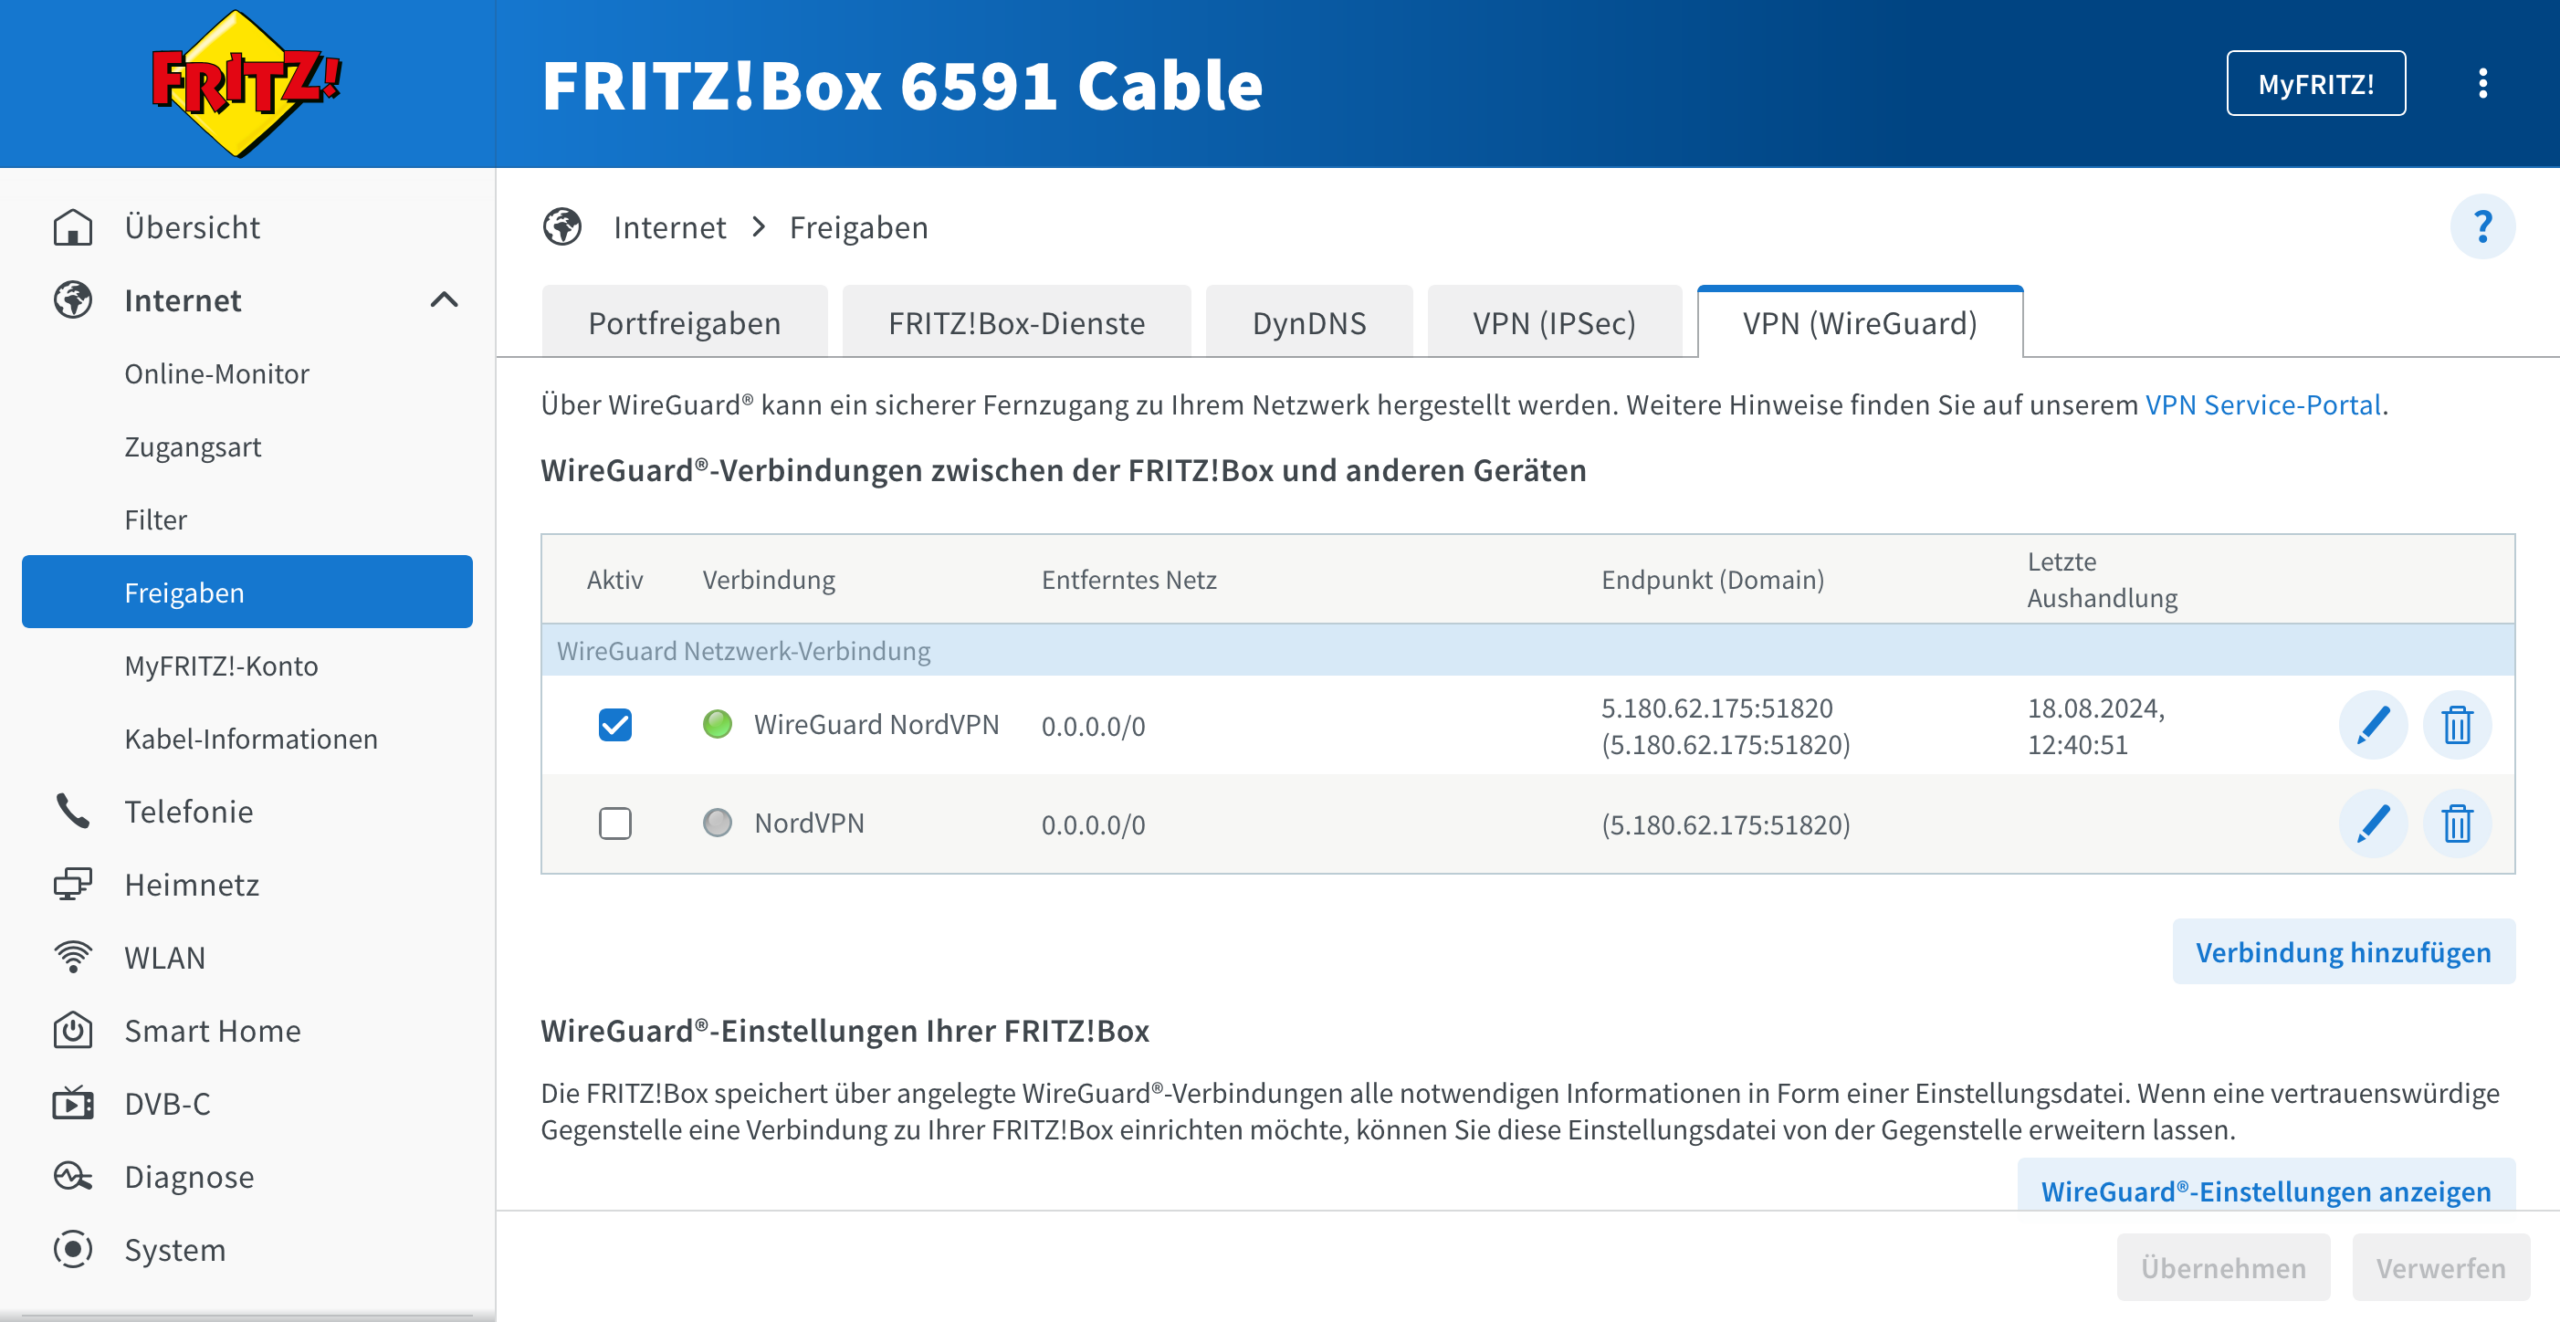
Task: Open the three-dot menu in the header
Action: (x=2482, y=84)
